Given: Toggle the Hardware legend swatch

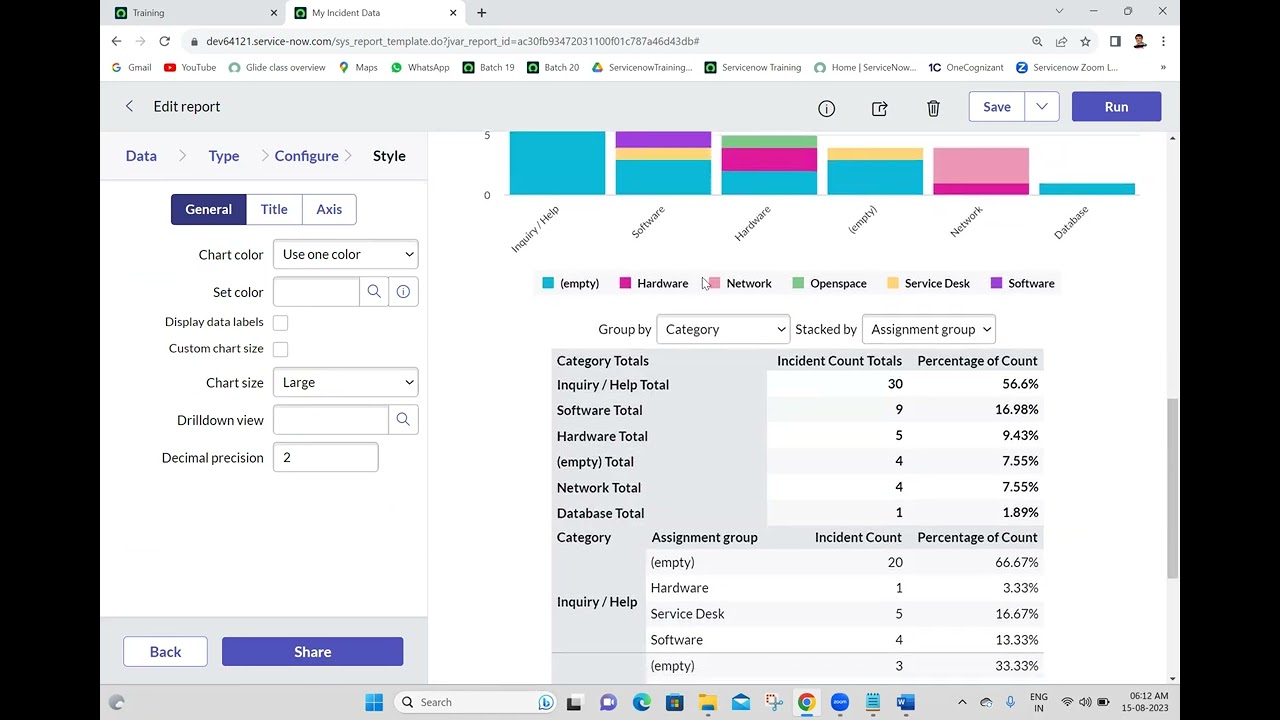Looking at the screenshot, I should (x=625, y=283).
